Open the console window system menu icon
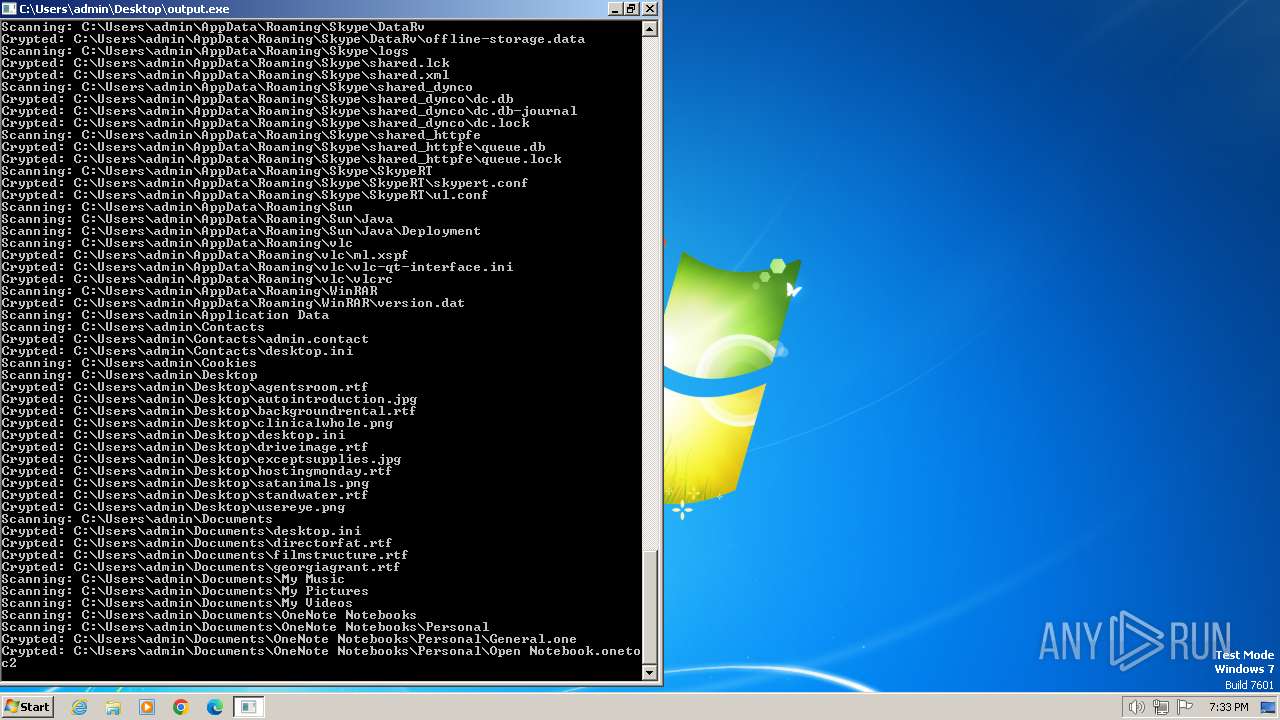The width and height of the screenshot is (1280, 720). tap(9, 8)
